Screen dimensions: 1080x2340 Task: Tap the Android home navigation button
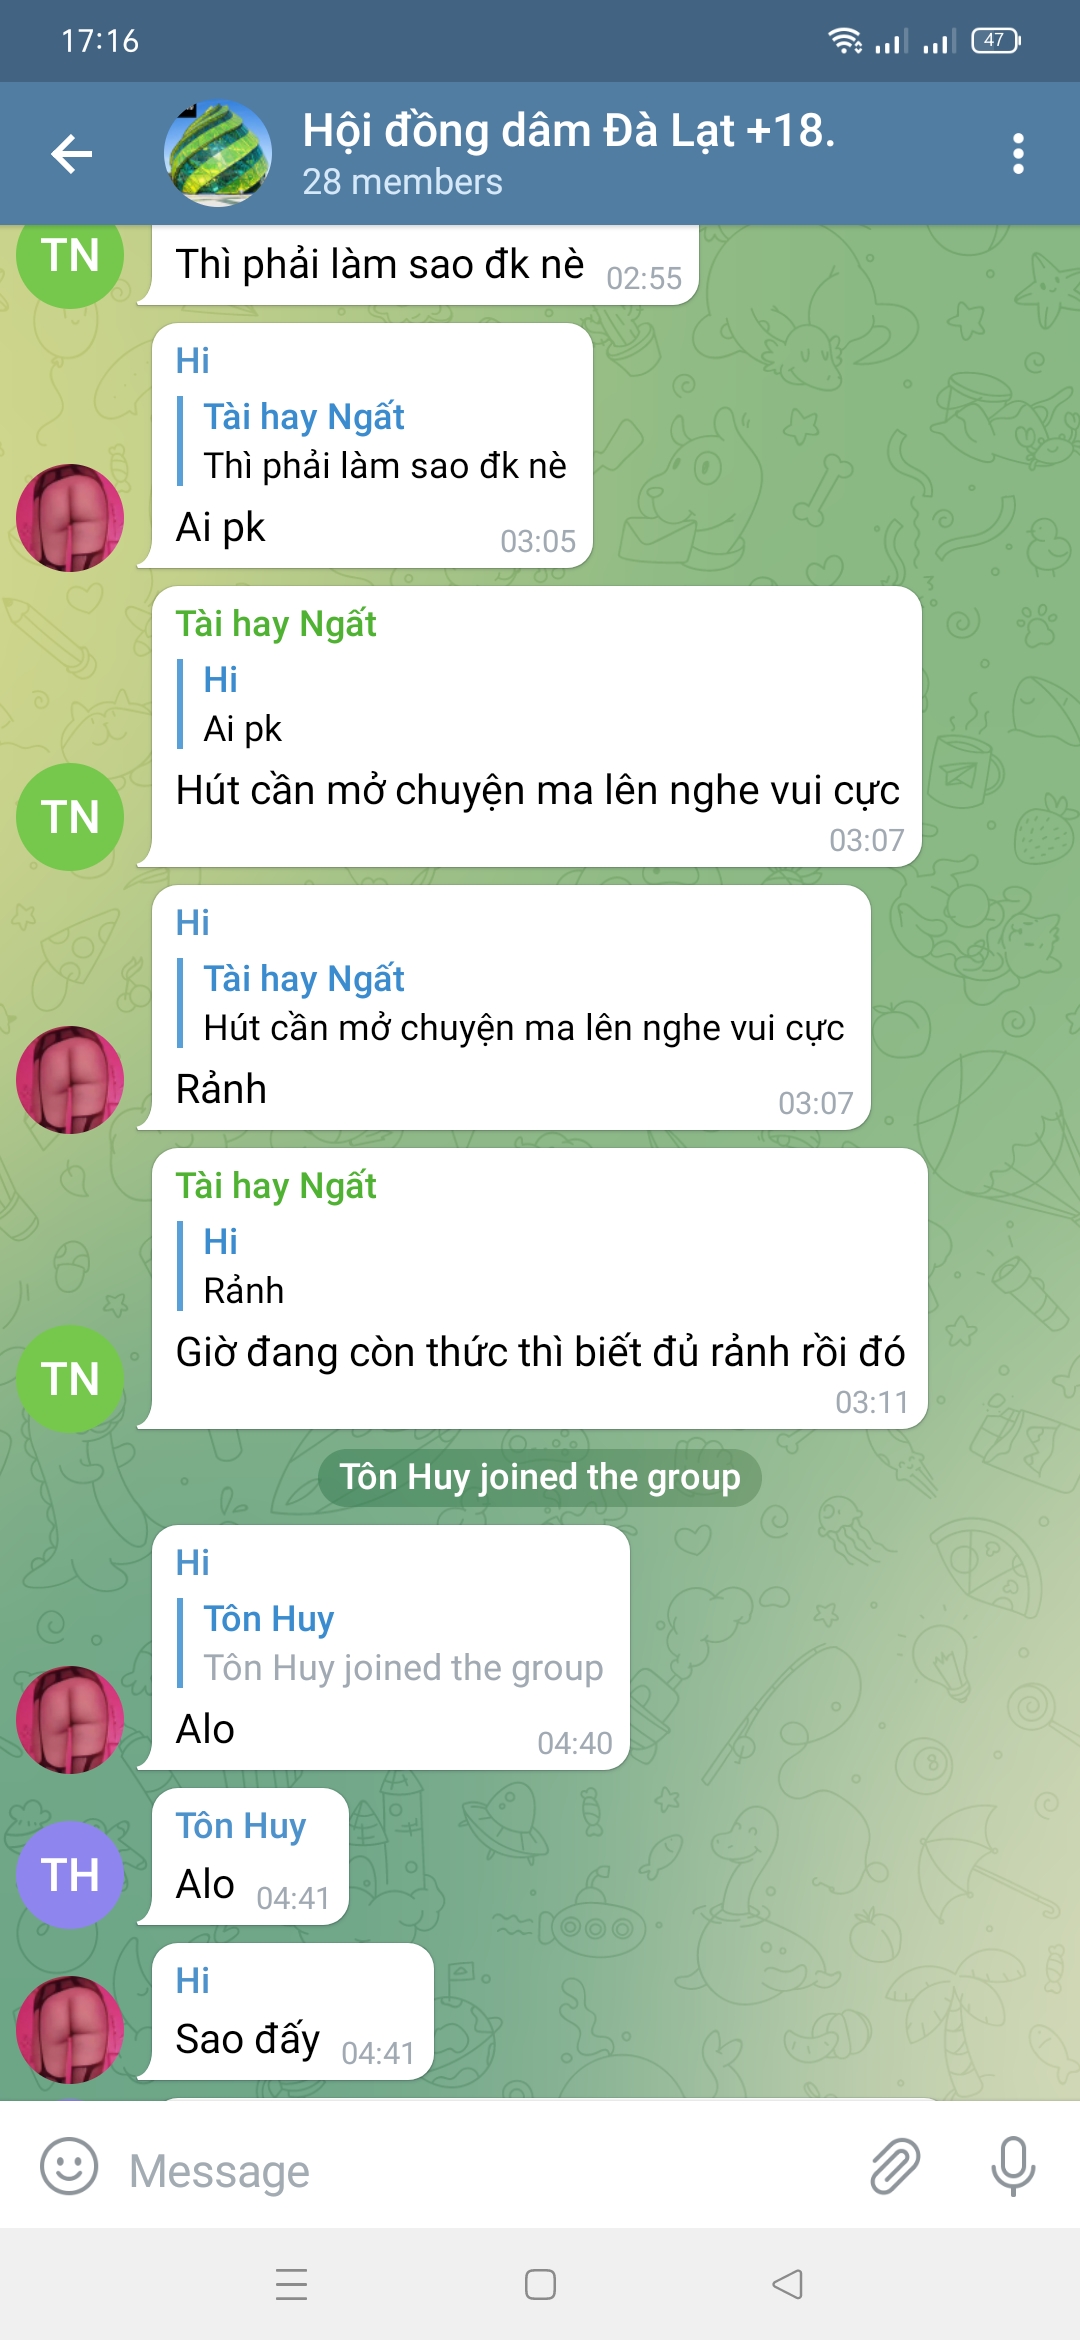coord(540,2284)
